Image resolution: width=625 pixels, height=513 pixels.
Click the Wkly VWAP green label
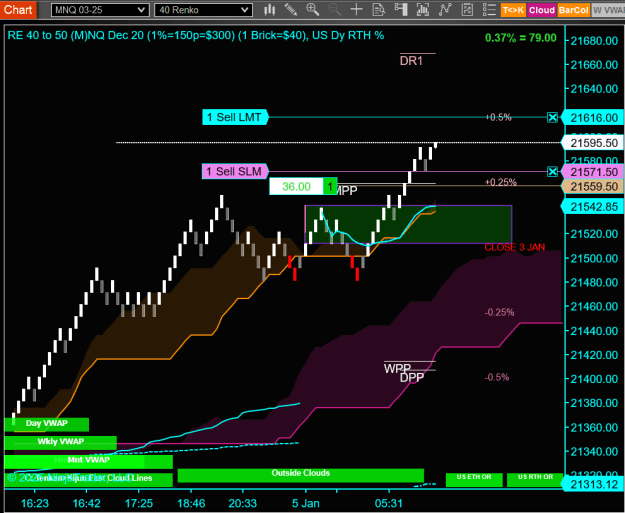click(61, 442)
